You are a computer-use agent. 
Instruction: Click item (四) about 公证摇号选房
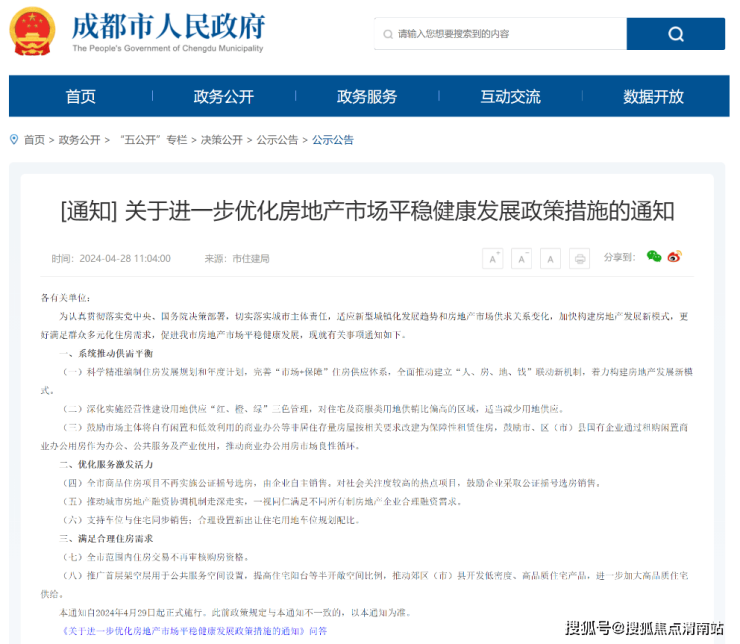331,483
